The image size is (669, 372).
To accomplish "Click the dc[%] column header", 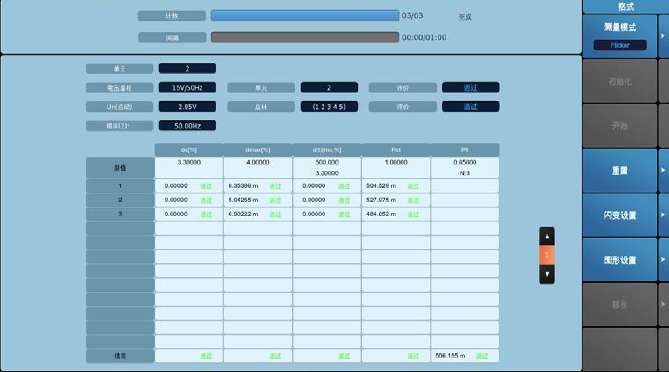I will click(x=189, y=150).
